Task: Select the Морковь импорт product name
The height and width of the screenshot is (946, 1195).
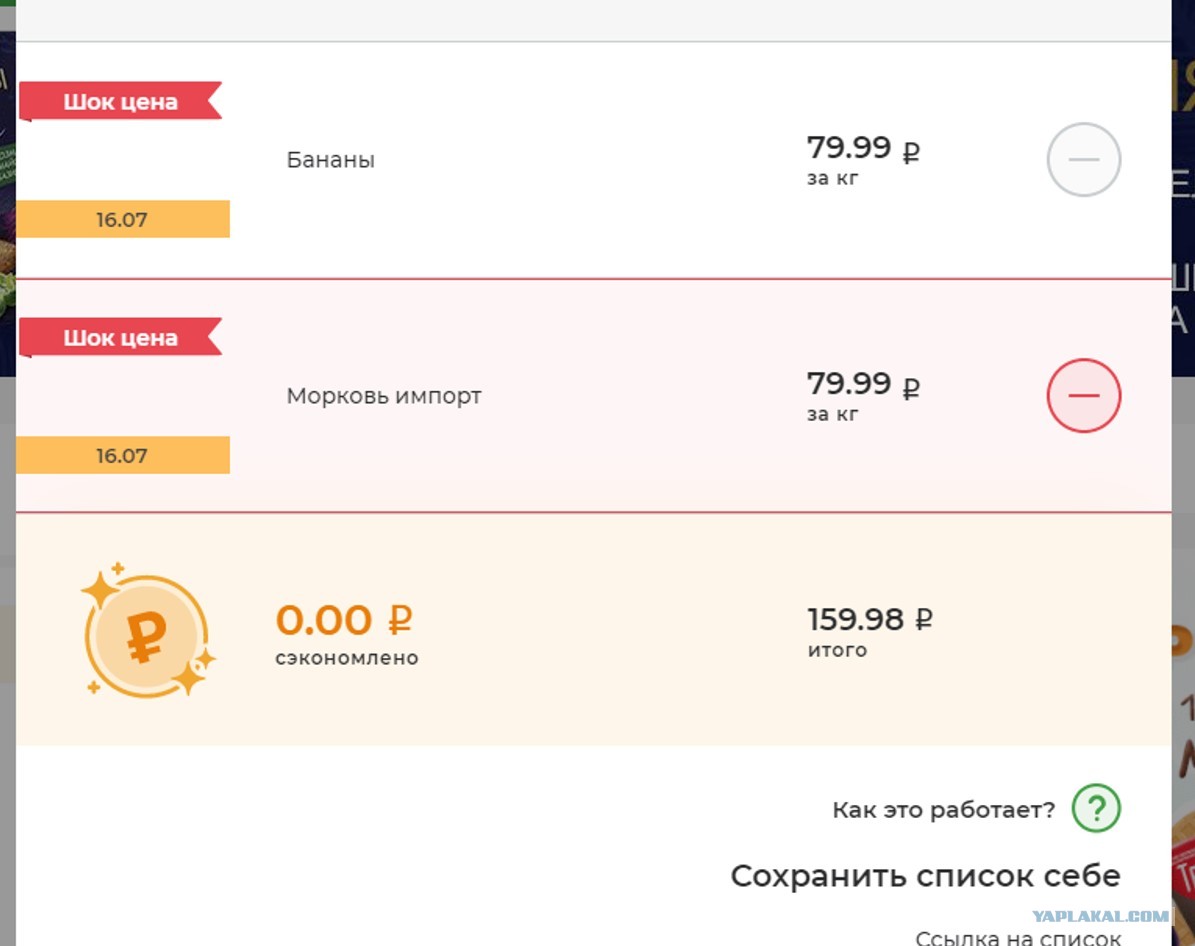Action: (x=384, y=396)
